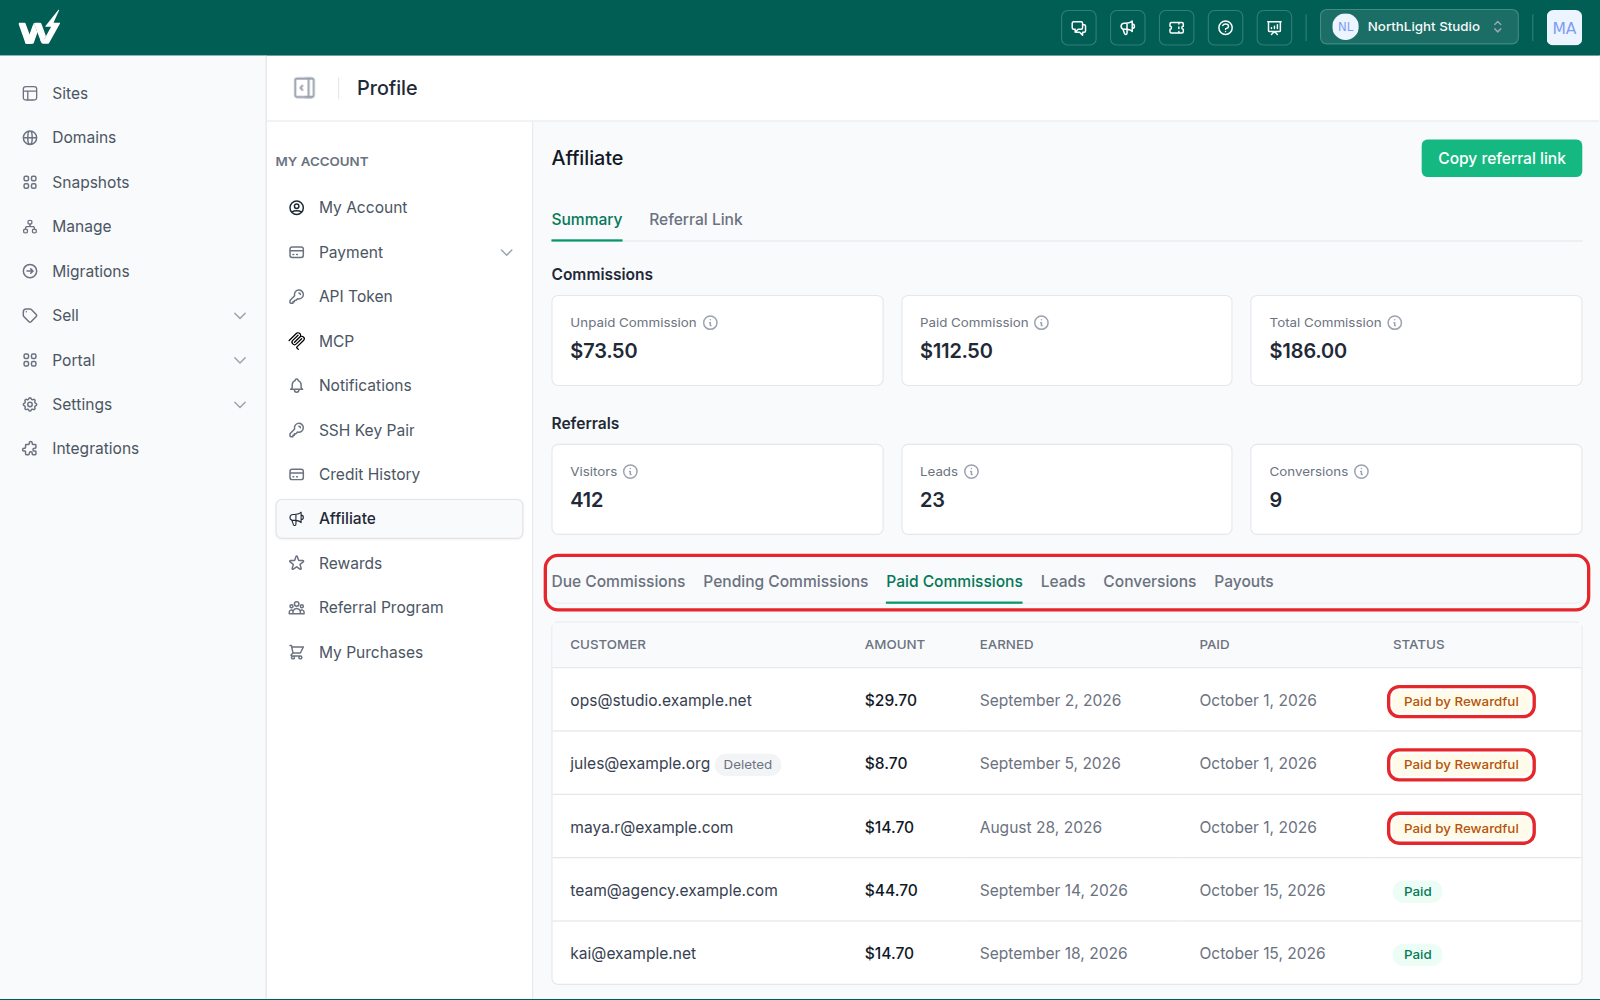The height and width of the screenshot is (1000, 1600).
Task: Switch to the Referral Link tab
Action: click(695, 219)
